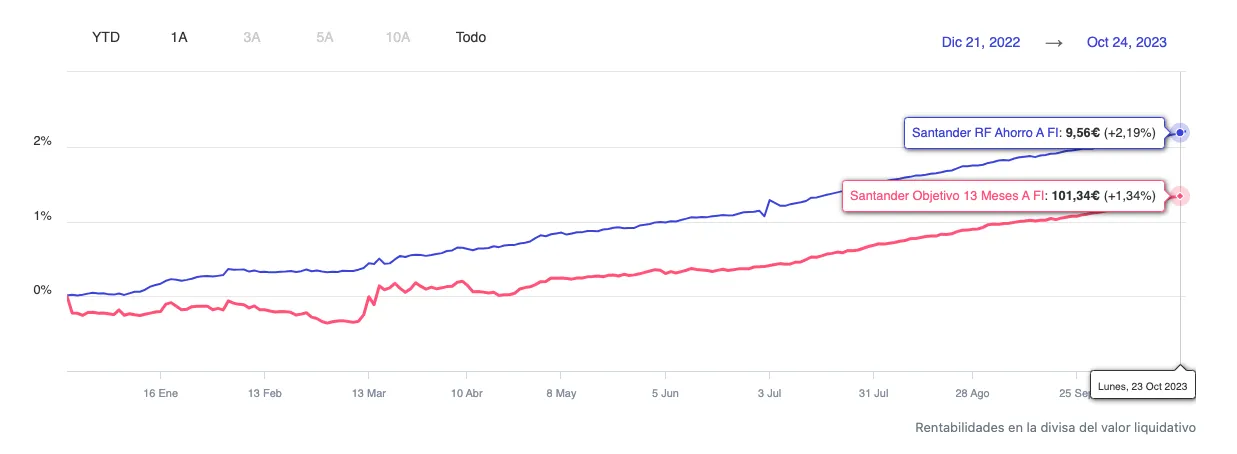
Task: Show the full Todo range
Action: coord(470,37)
